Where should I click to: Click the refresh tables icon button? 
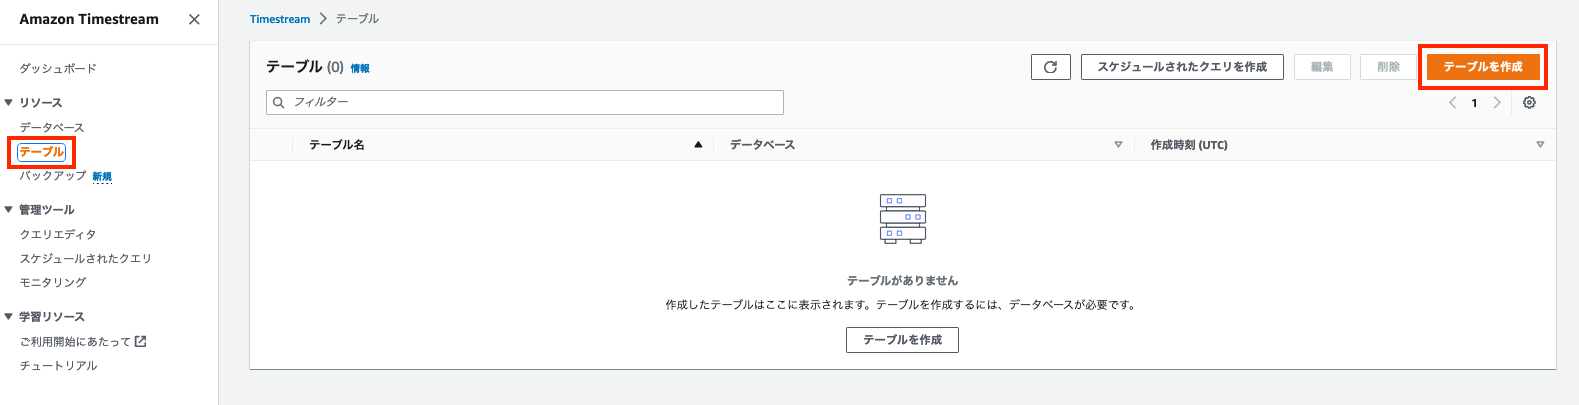click(1051, 67)
